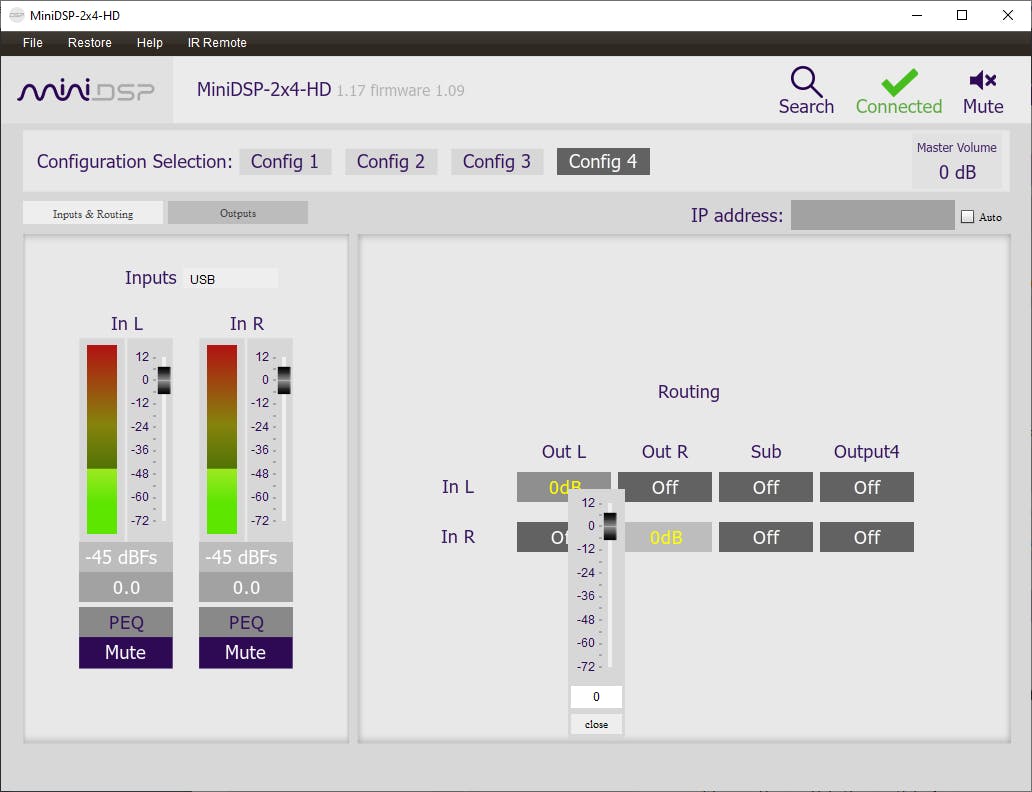Click the routing popup gain slider handle
Image resolution: width=1032 pixels, height=792 pixels.
click(x=610, y=526)
